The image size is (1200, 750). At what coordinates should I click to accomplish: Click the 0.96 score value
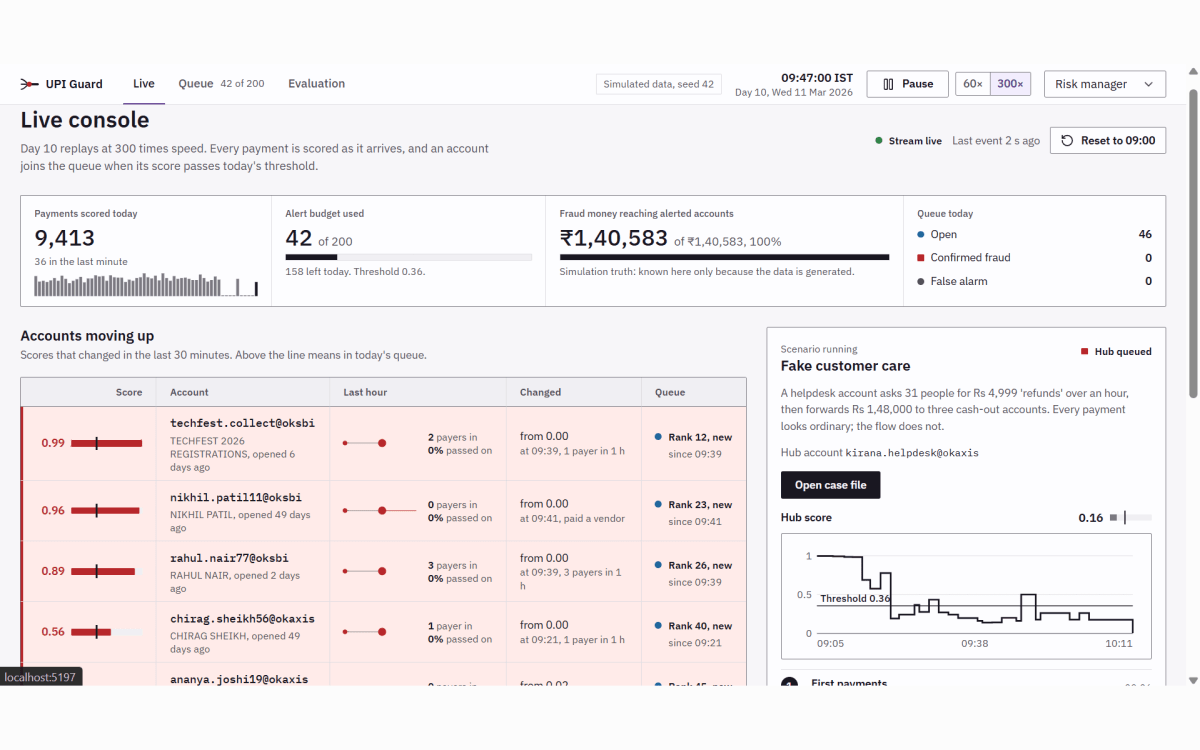tap(53, 511)
